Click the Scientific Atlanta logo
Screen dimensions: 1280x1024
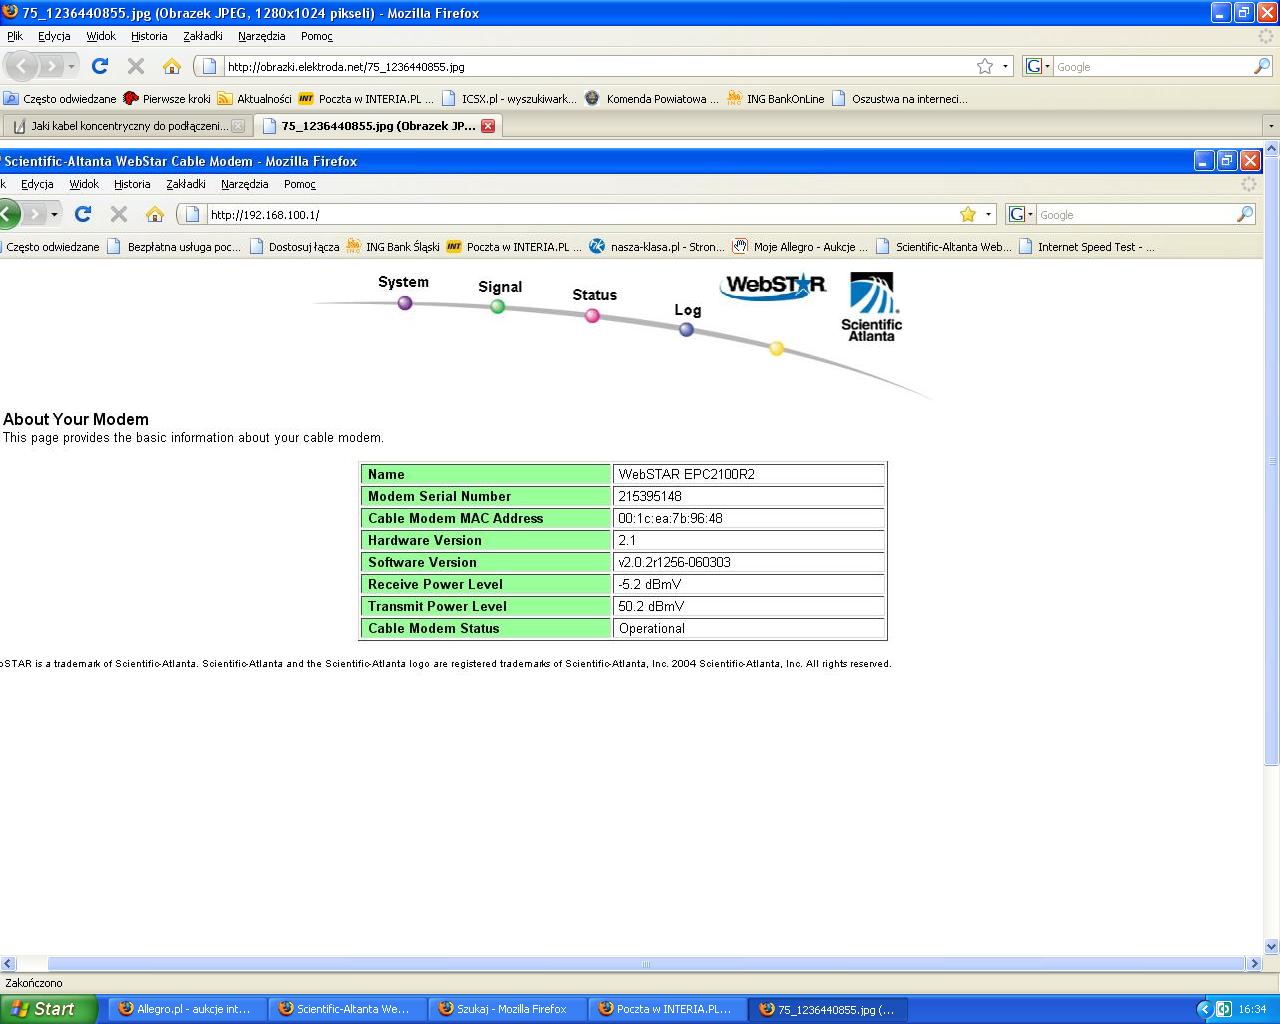click(x=872, y=307)
